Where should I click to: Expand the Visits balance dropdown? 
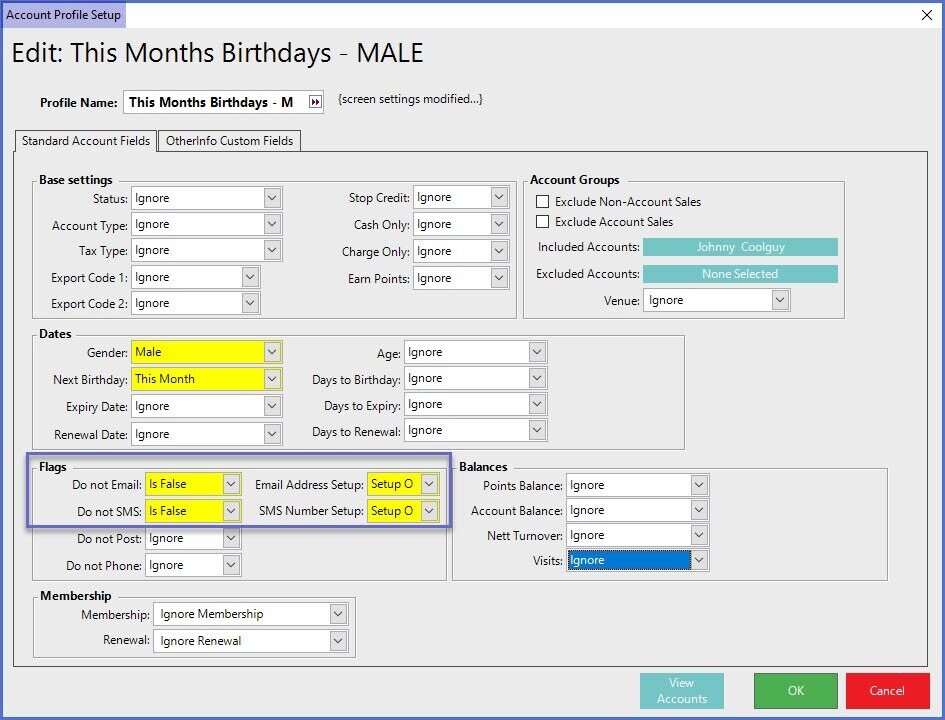pyautogui.click(x=699, y=561)
